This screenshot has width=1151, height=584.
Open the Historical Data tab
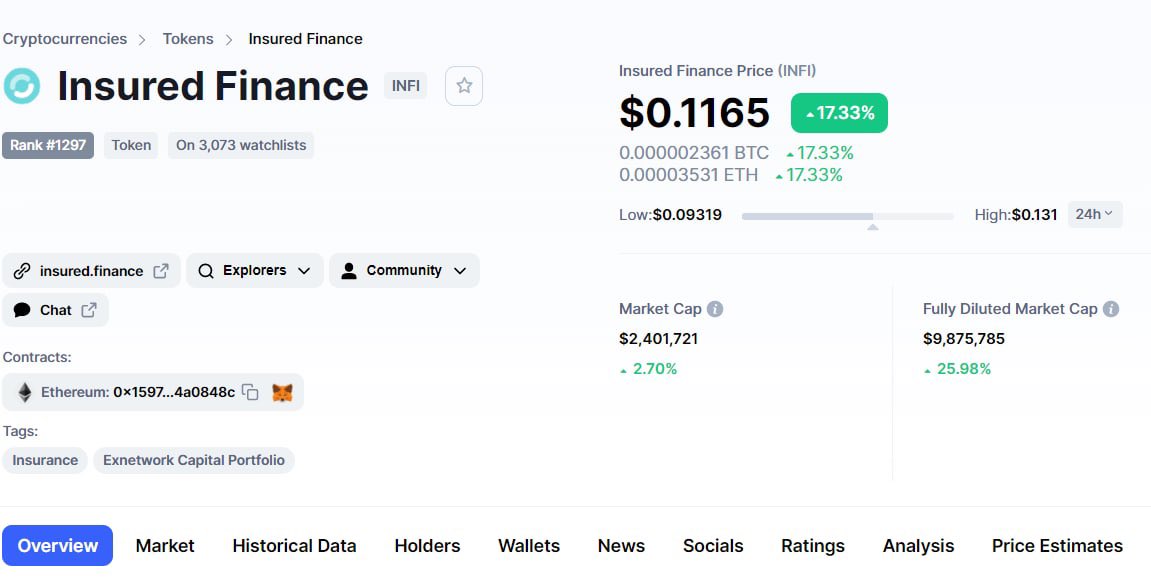pos(294,546)
